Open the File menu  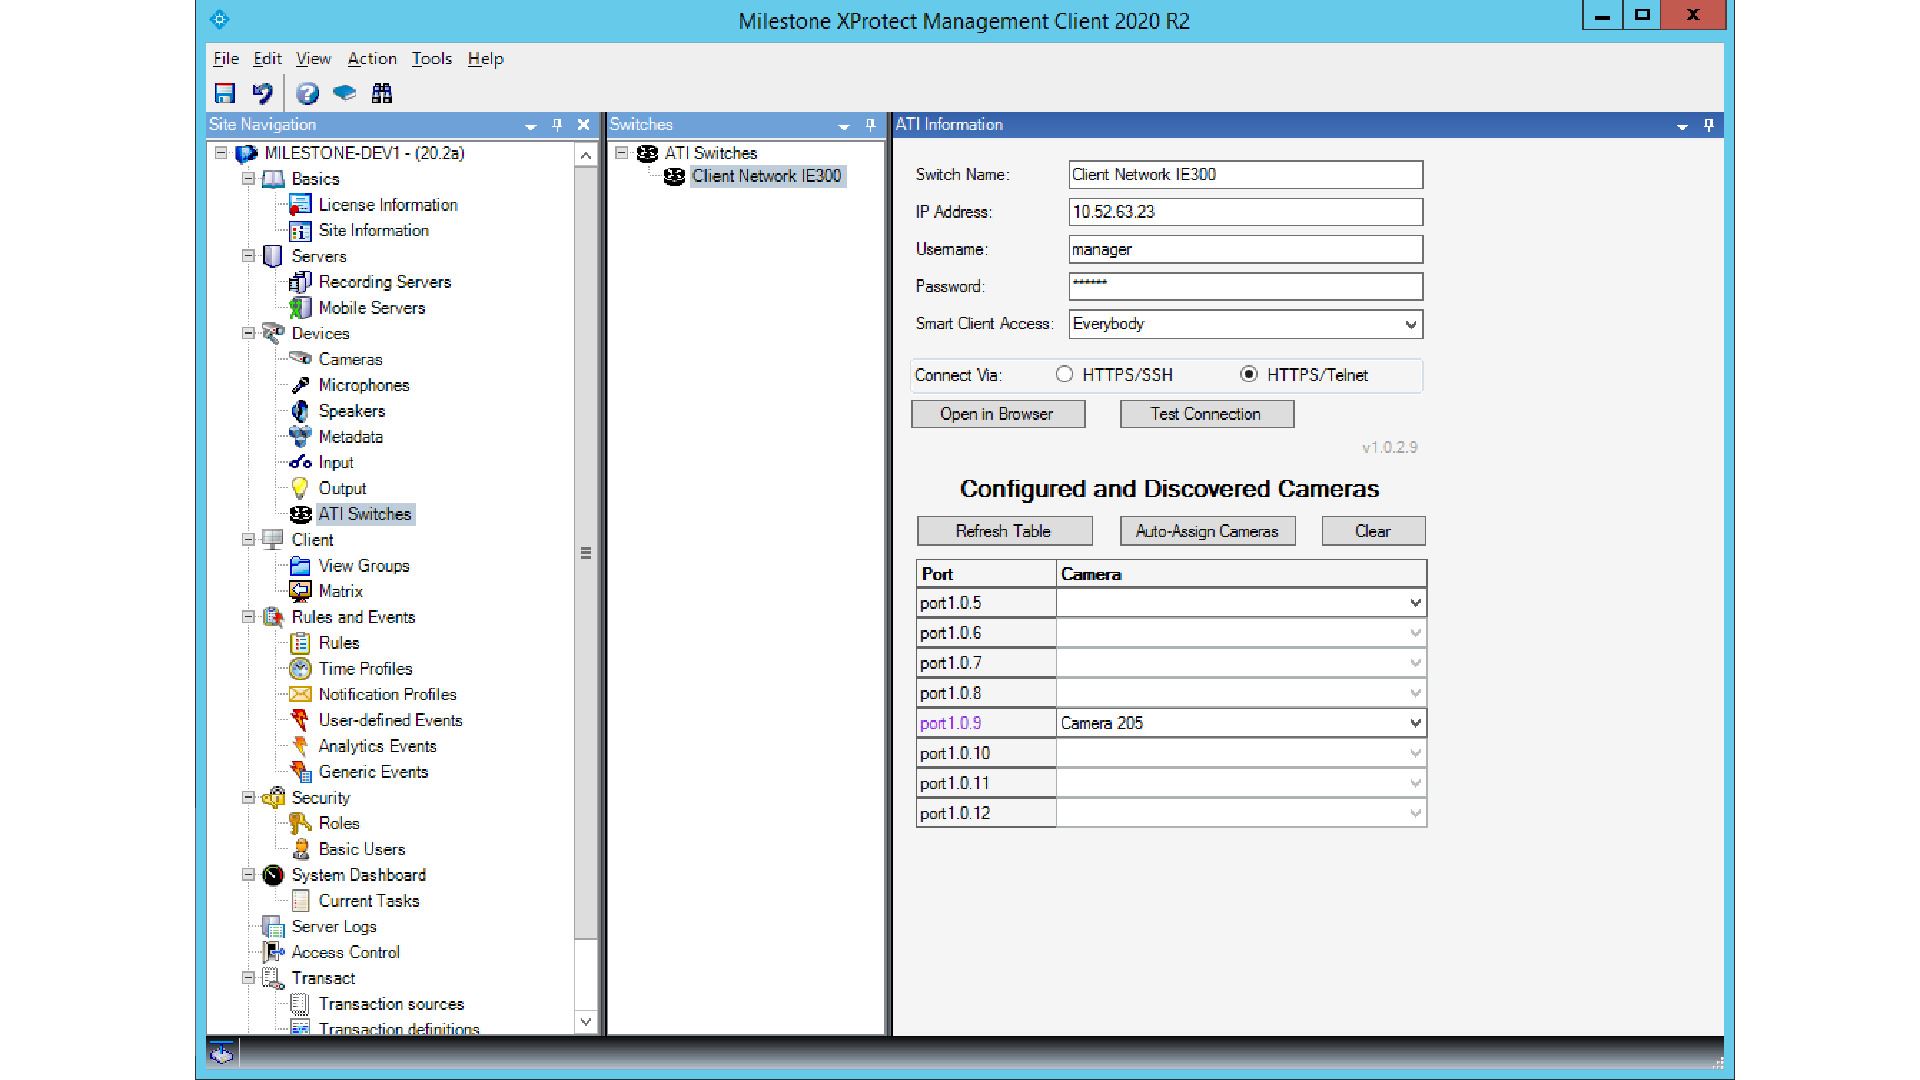226,59
